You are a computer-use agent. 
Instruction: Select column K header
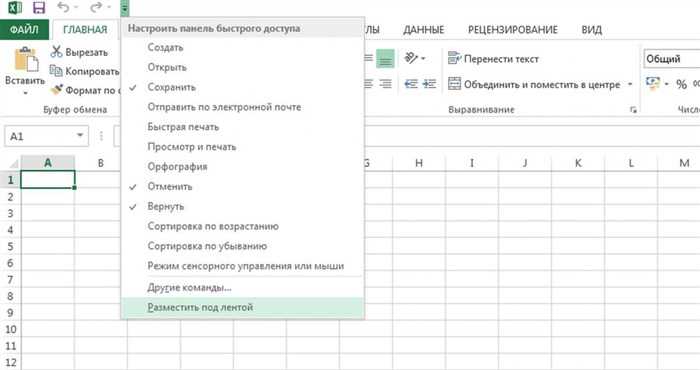pyautogui.click(x=578, y=163)
